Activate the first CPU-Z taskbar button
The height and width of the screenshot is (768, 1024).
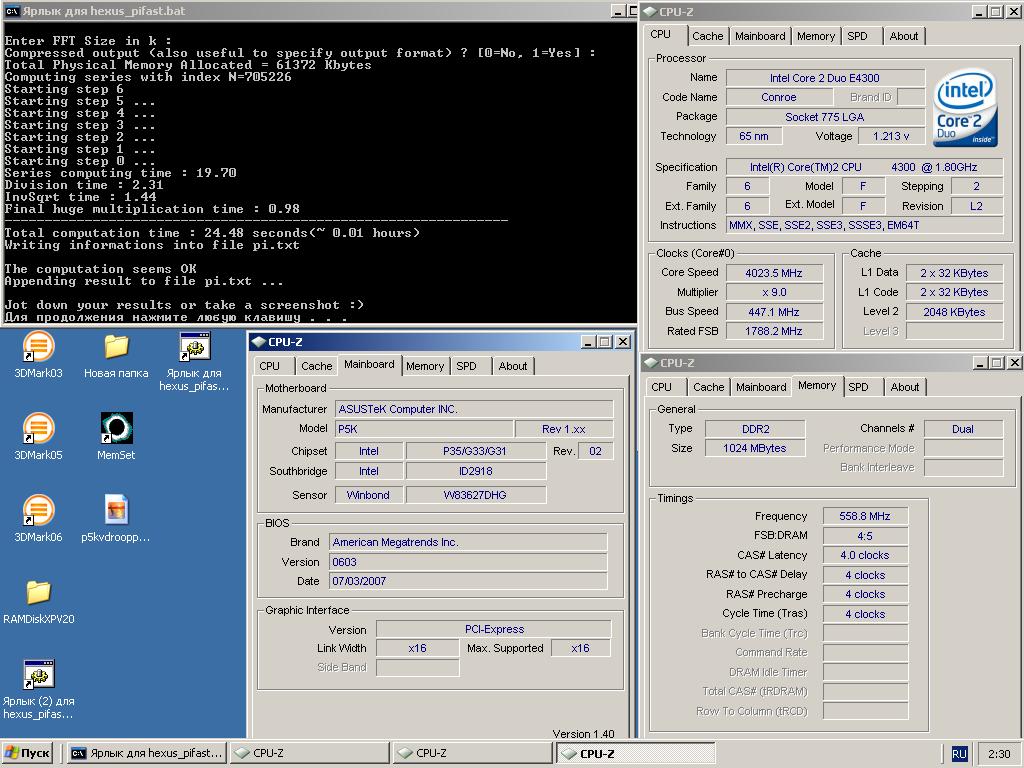[x=309, y=753]
